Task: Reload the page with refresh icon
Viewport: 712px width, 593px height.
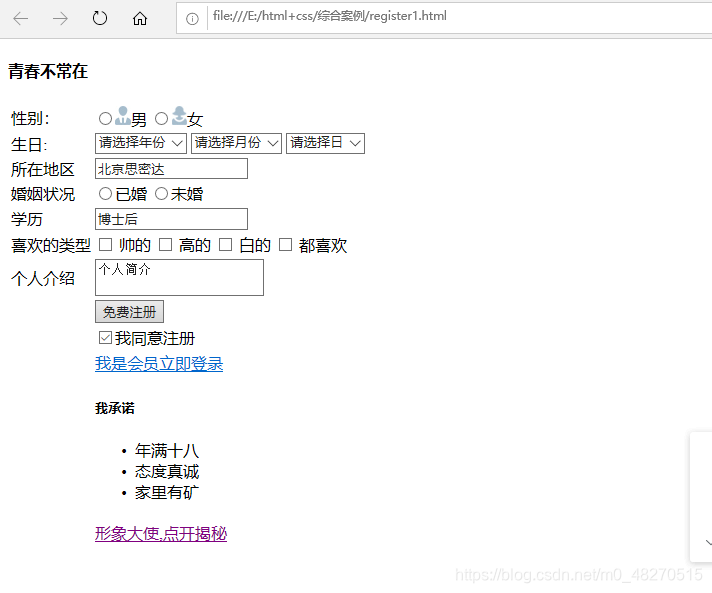Action: click(100, 18)
